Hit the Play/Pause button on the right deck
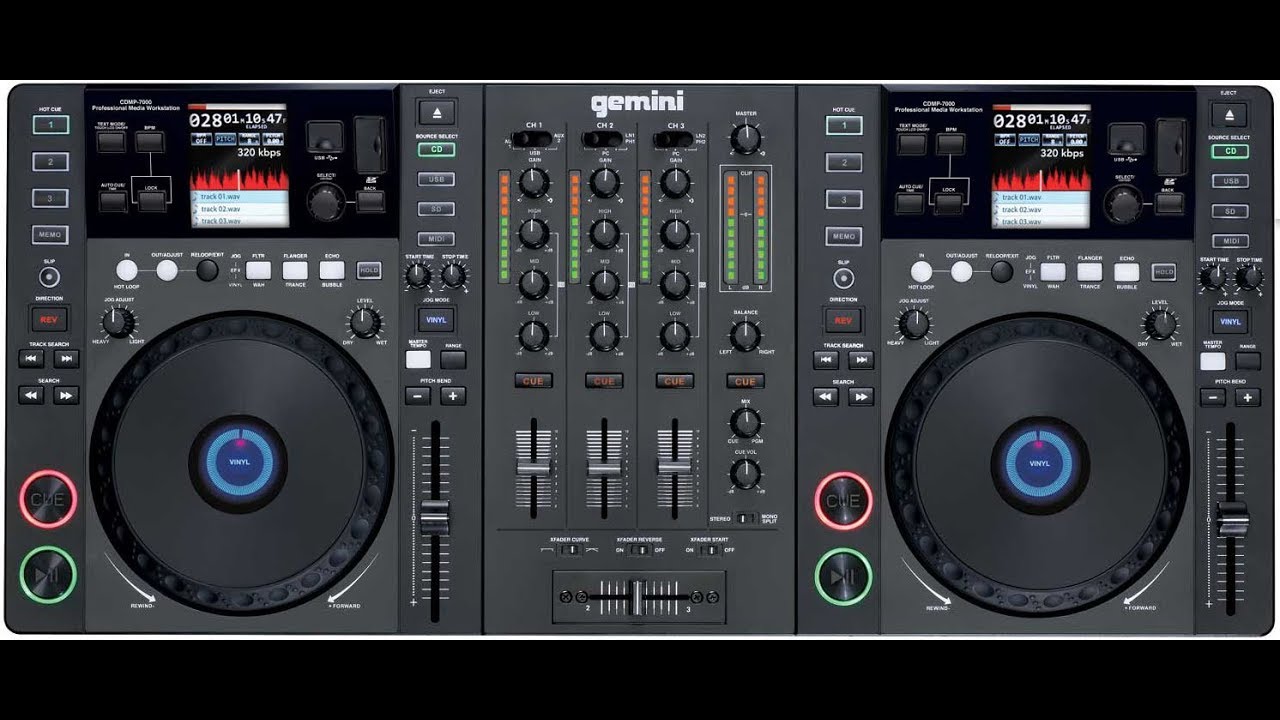Image resolution: width=1280 pixels, height=720 pixels. (x=843, y=576)
